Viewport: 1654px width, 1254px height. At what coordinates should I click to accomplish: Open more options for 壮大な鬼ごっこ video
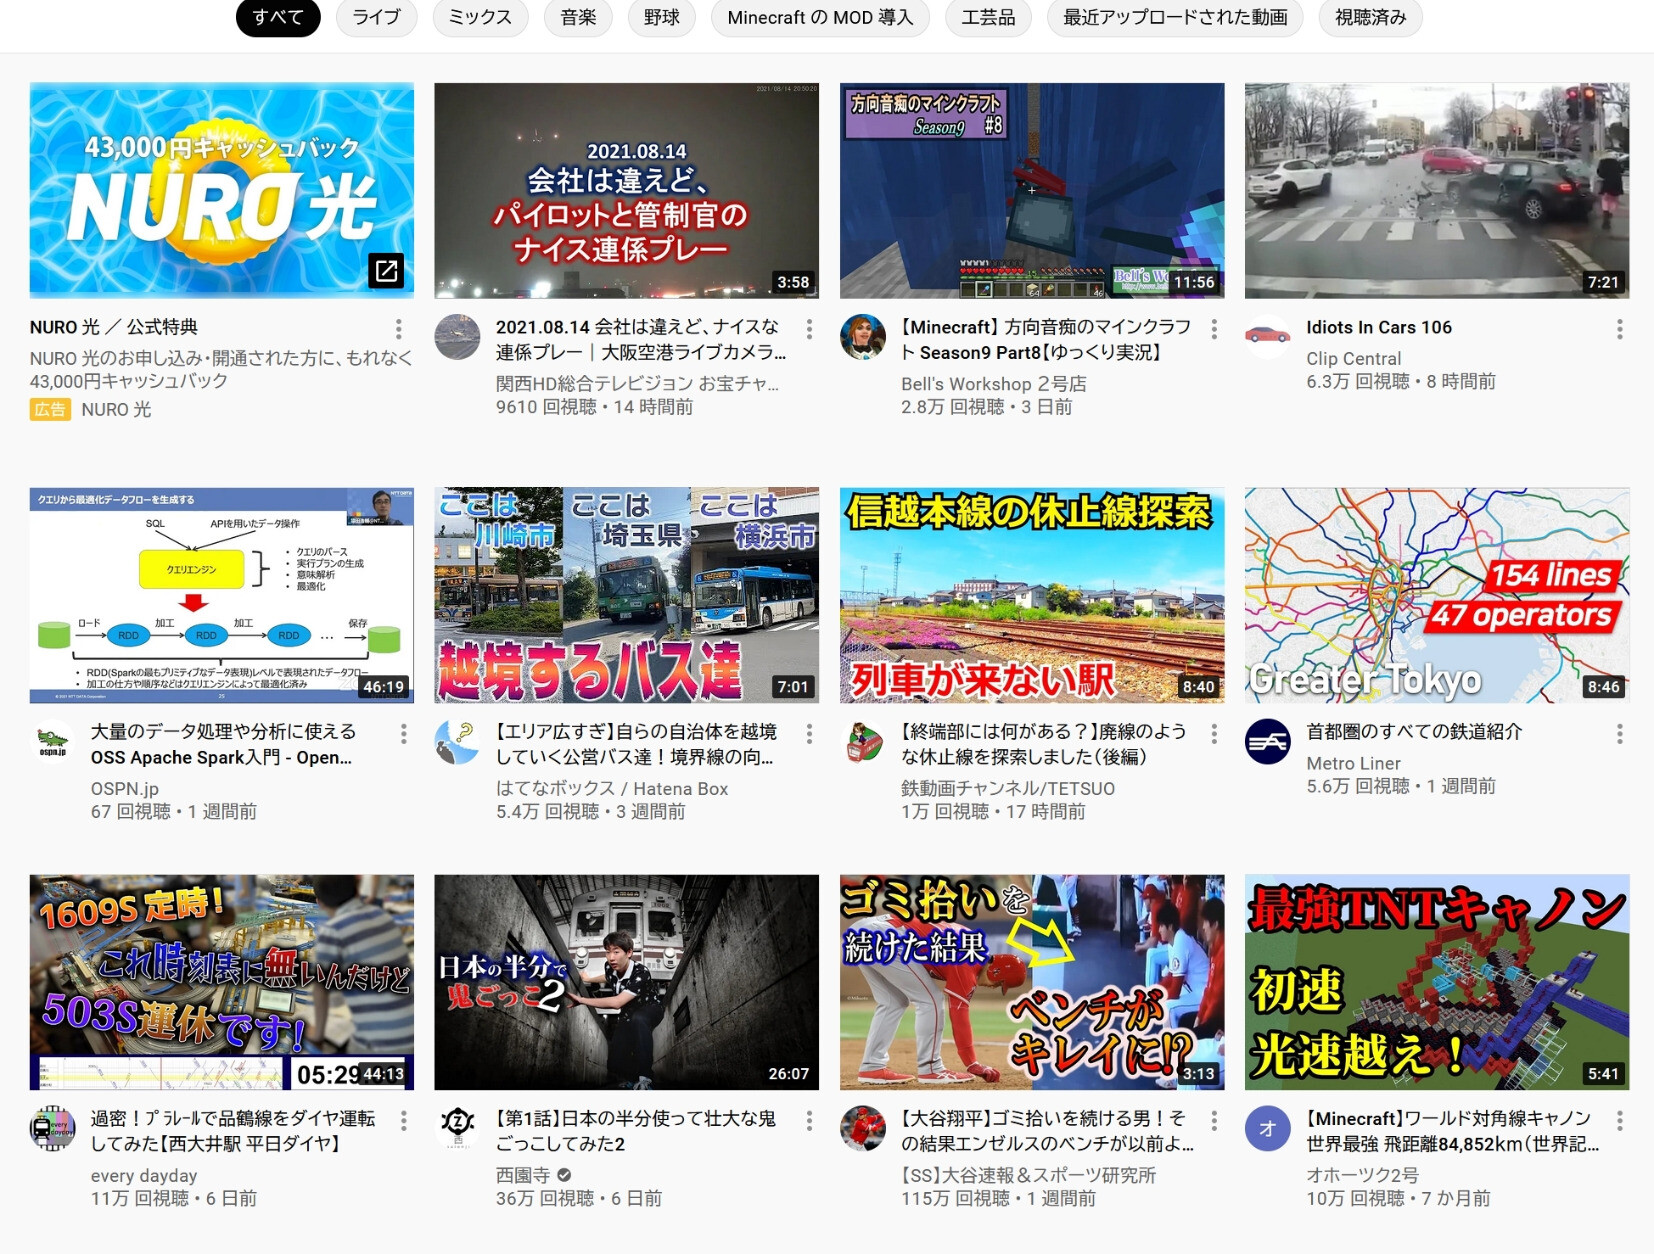point(809,1121)
